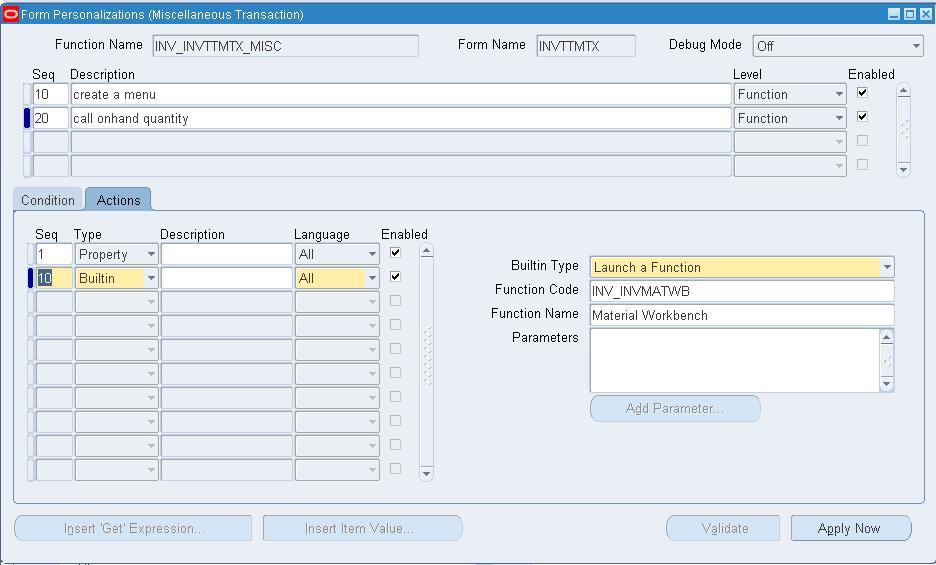The width and height of the screenshot is (936, 565).
Task: Click the Seq field with value 10 in rules
Action: pos(50,94)
